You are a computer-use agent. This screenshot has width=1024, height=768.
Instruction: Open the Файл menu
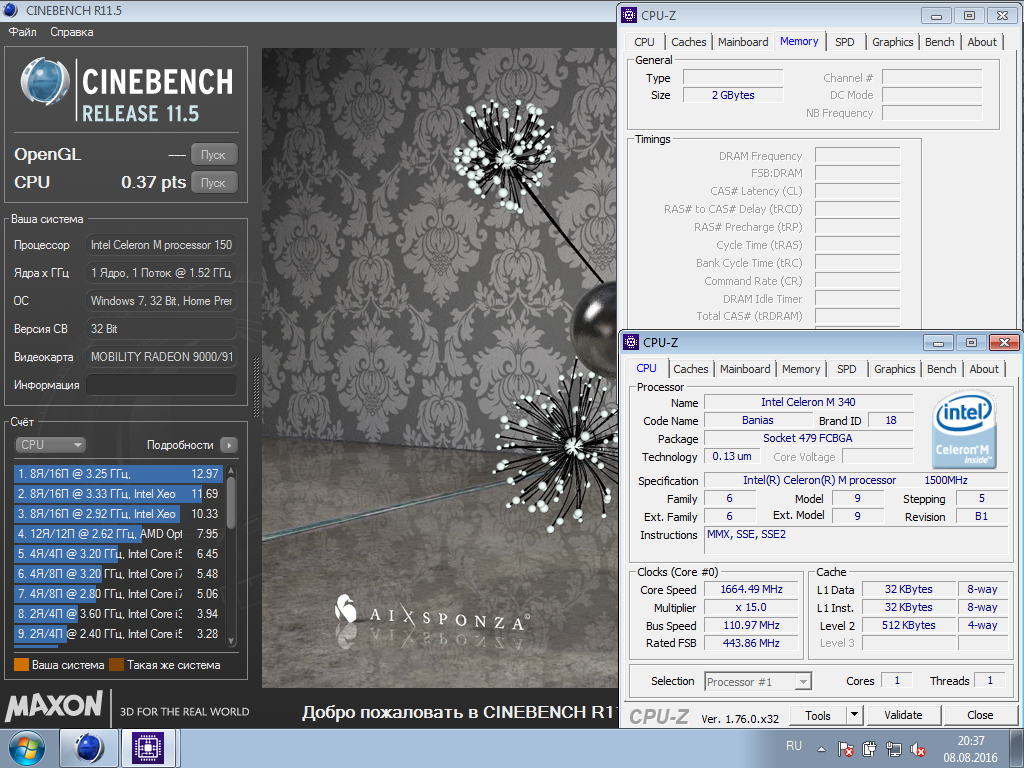[x=22, y=32]
